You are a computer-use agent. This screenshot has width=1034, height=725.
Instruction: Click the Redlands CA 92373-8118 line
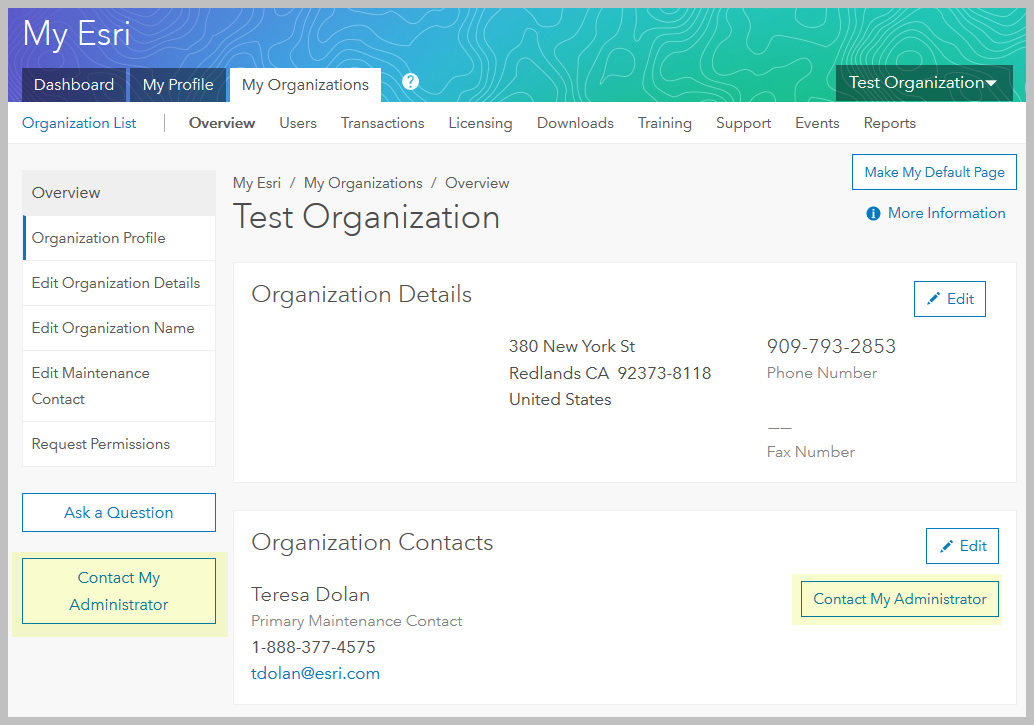[x=610, y=373]
